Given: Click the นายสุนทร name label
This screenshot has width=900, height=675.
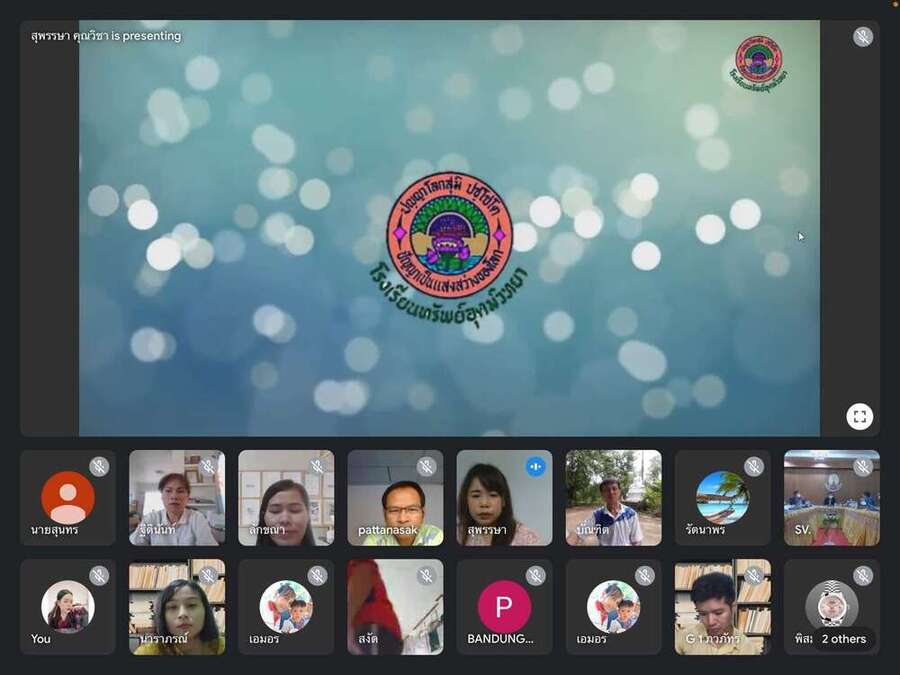Looking at the screenshot, I should point(55,529).
